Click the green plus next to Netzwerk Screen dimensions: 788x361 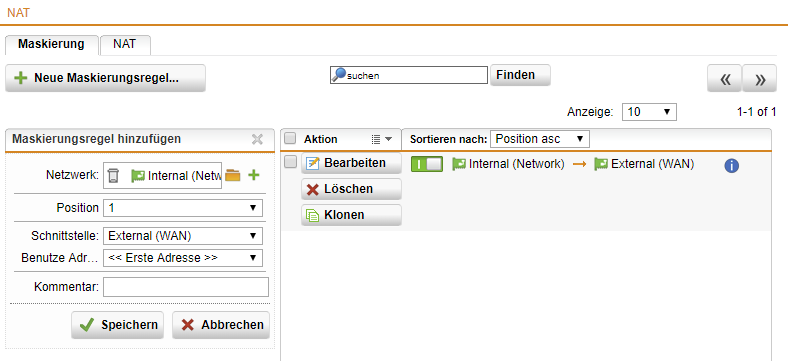(254, 175)
